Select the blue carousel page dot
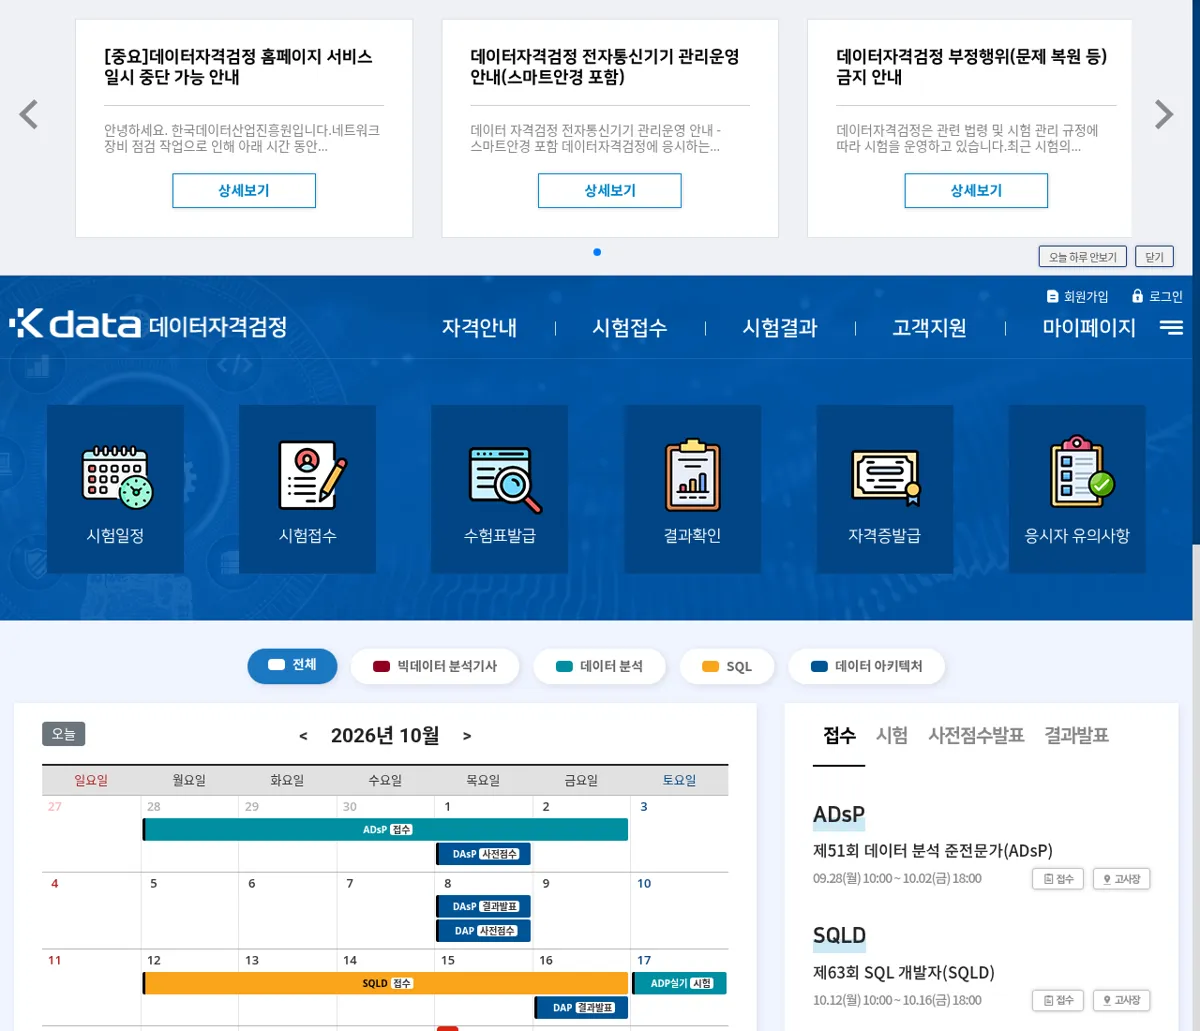1200x1031 pixels. [597, 252]
